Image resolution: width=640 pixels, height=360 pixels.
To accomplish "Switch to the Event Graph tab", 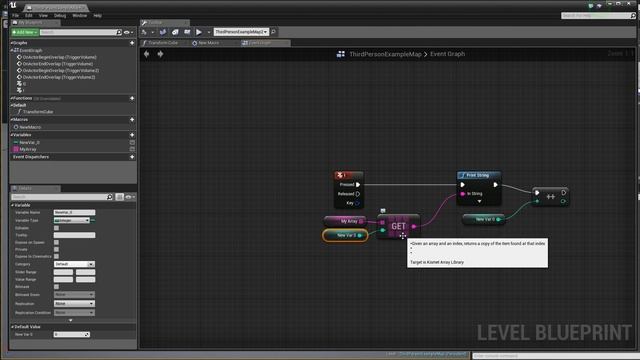I will coord(265,43).
